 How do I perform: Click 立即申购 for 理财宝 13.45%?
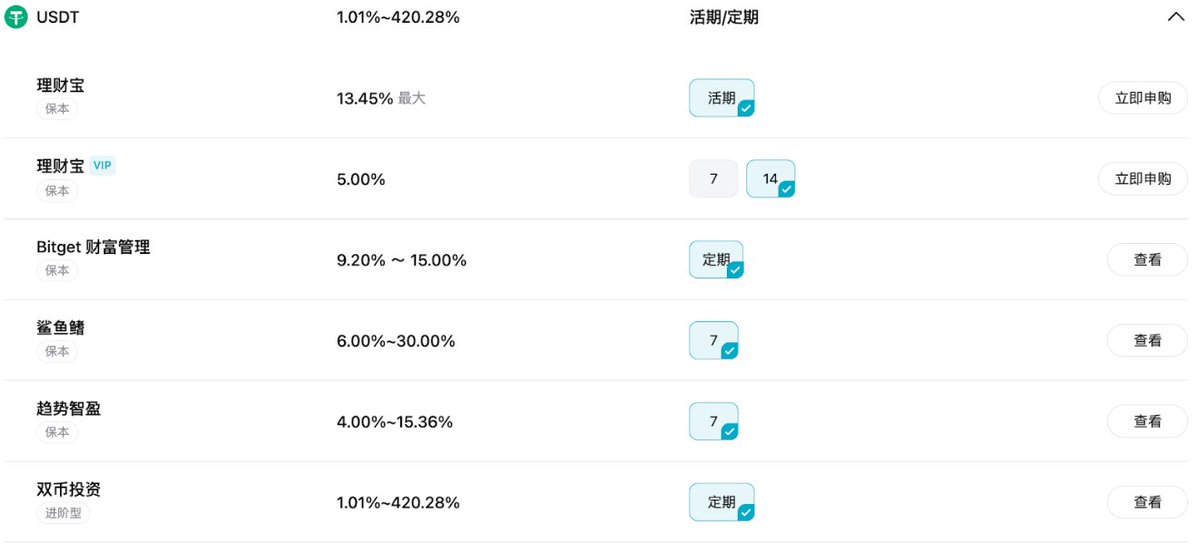tap(1143, 98)
